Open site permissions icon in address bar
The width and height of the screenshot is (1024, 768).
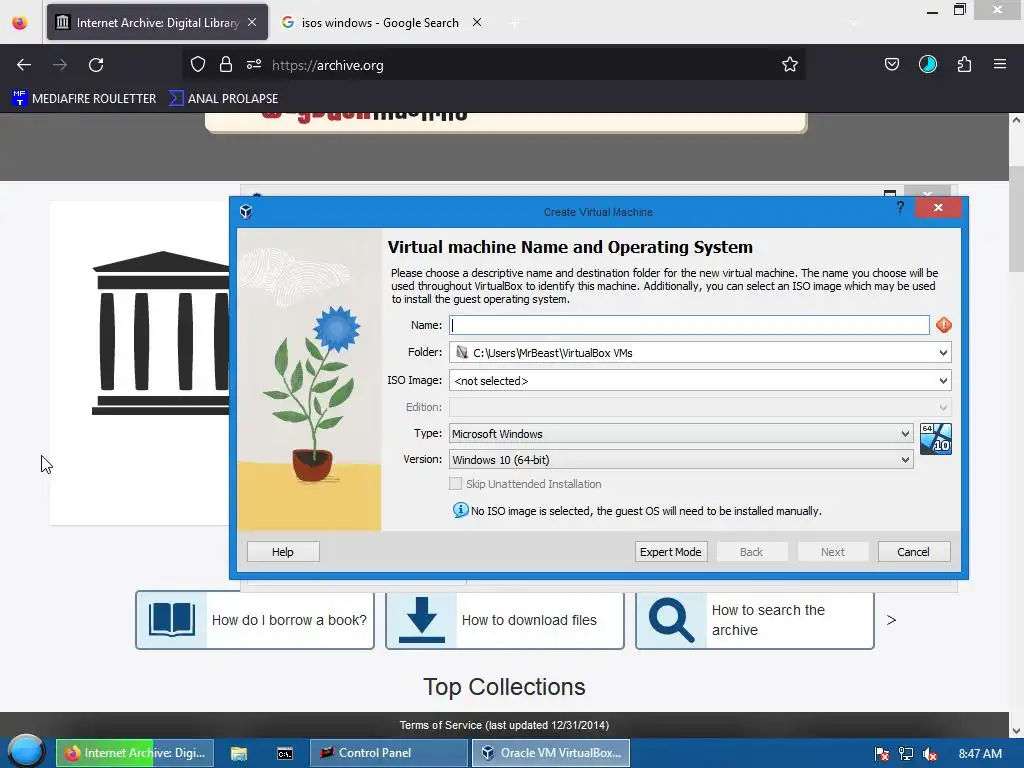coord(254,64)
